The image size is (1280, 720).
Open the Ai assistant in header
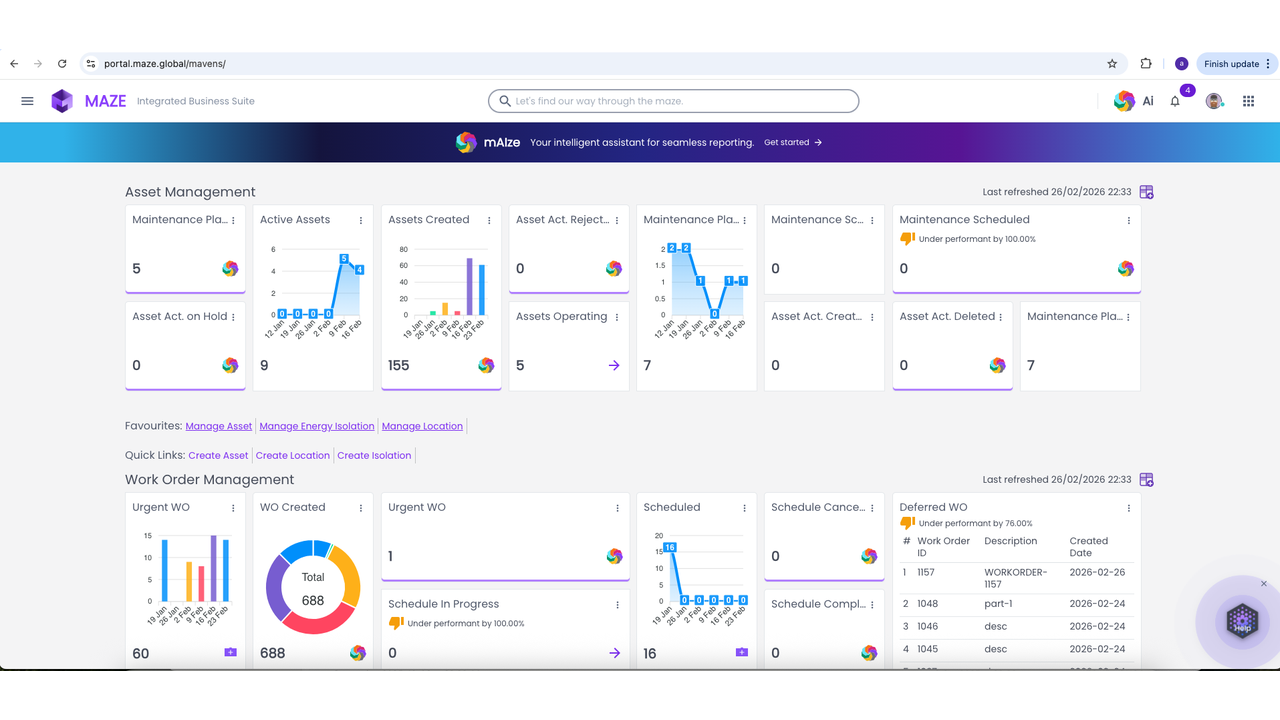point(1134,101)
